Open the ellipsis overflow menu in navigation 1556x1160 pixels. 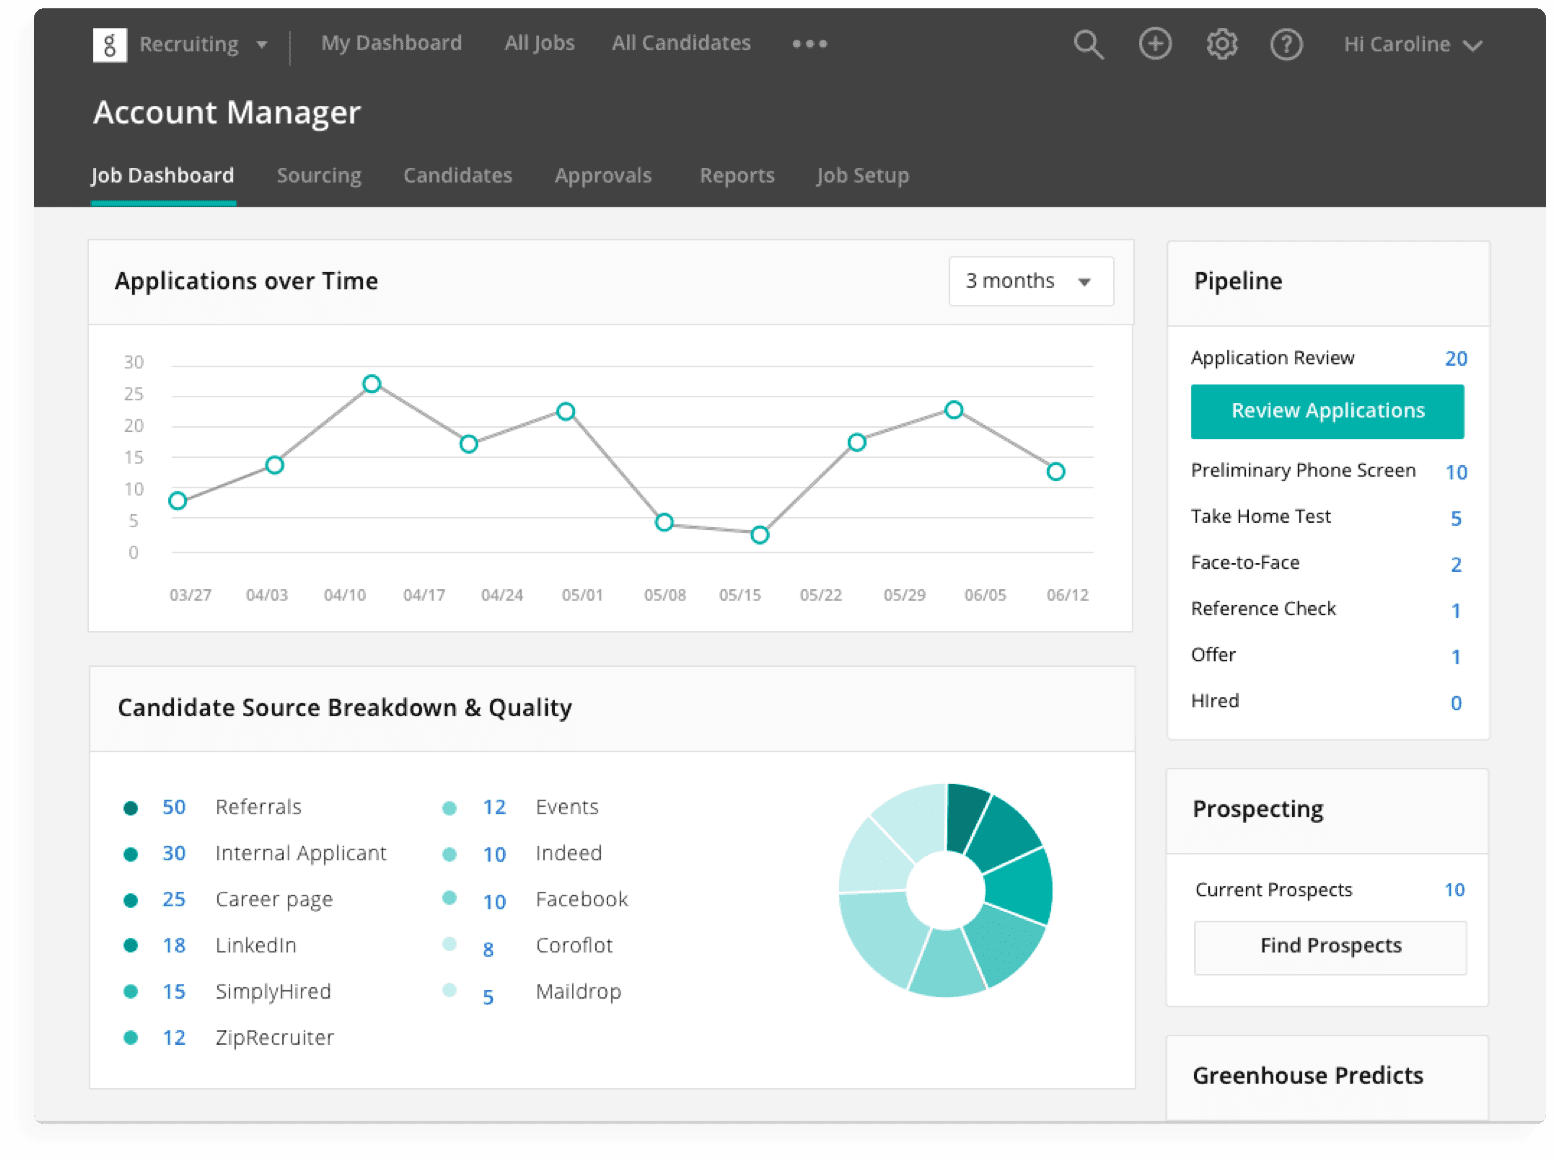[x=809, y=44]
